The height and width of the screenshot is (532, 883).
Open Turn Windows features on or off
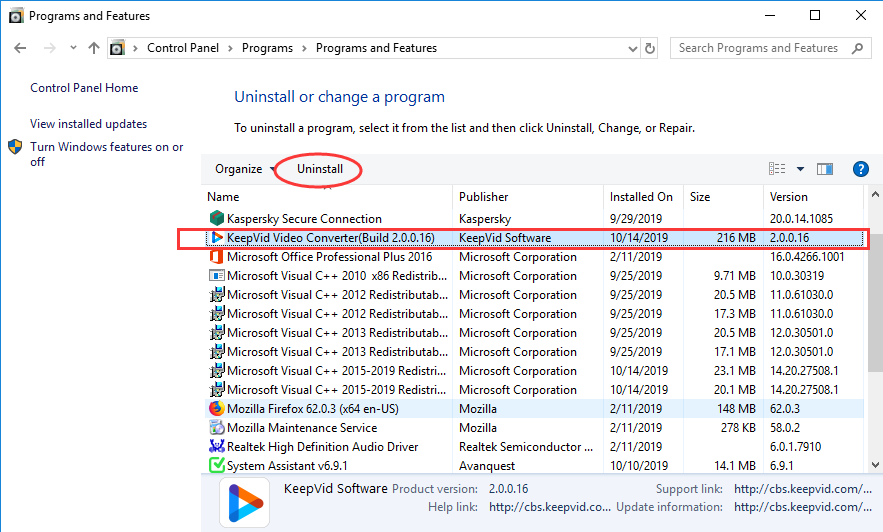click(x=106, y=154)
